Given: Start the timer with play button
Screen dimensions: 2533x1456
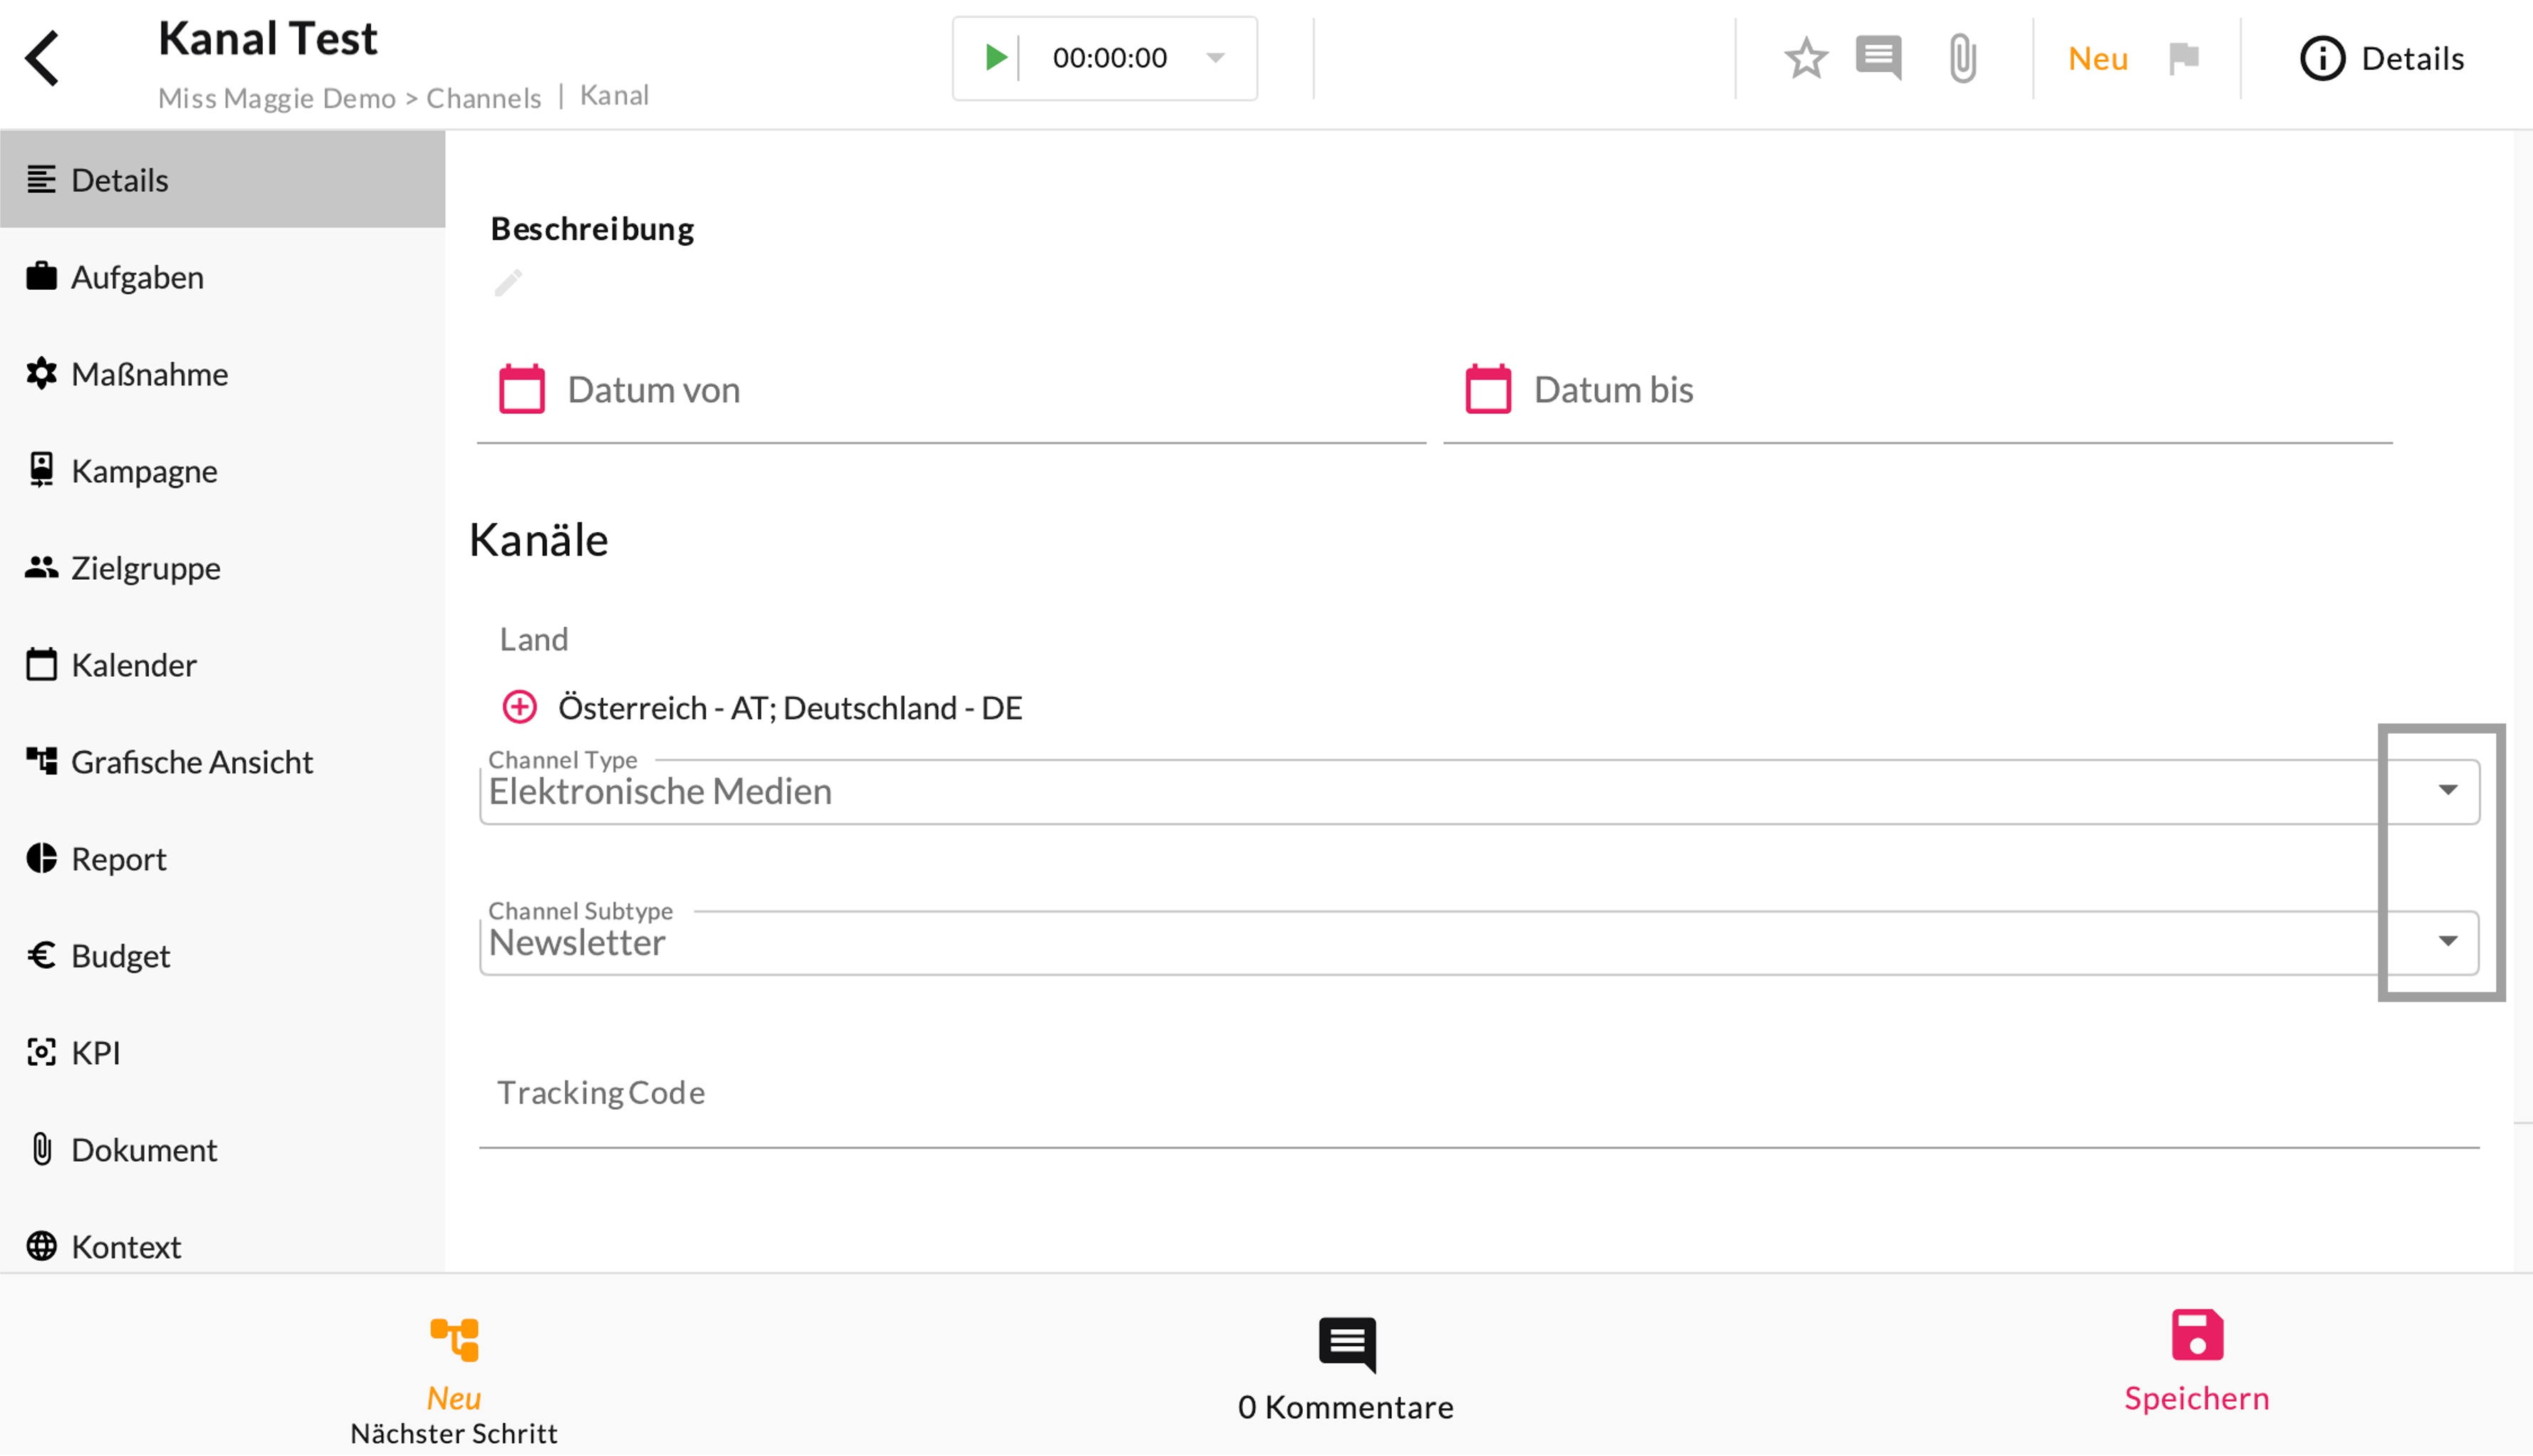Looking at the screenshot, I should coord(995,58).
